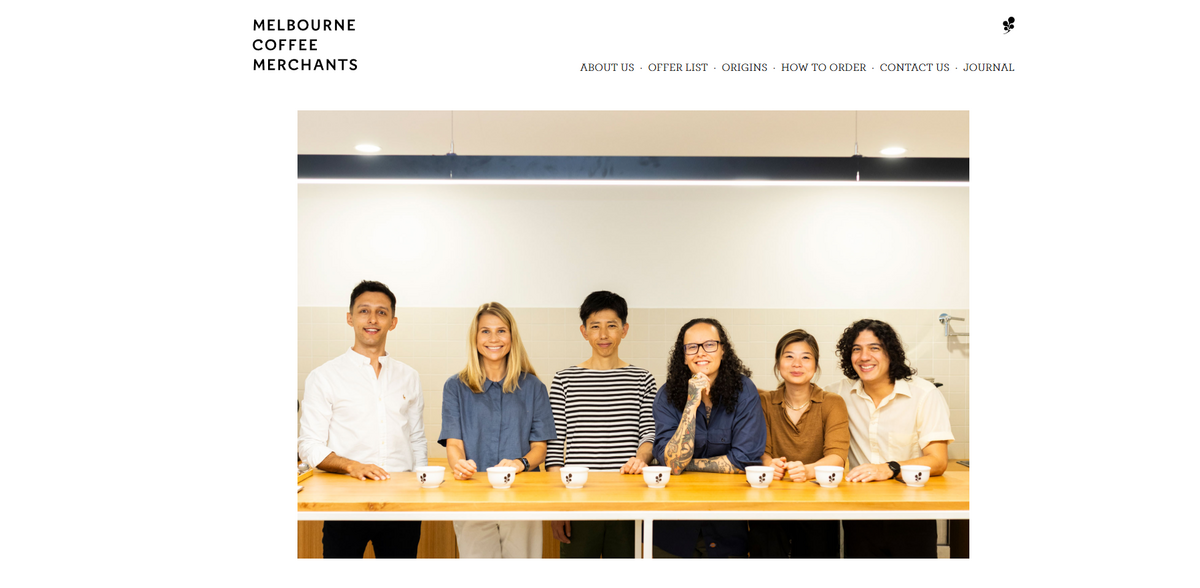1200x588 pixels.
Task: Visit the Journal section
Action: (x=989, y=68)
